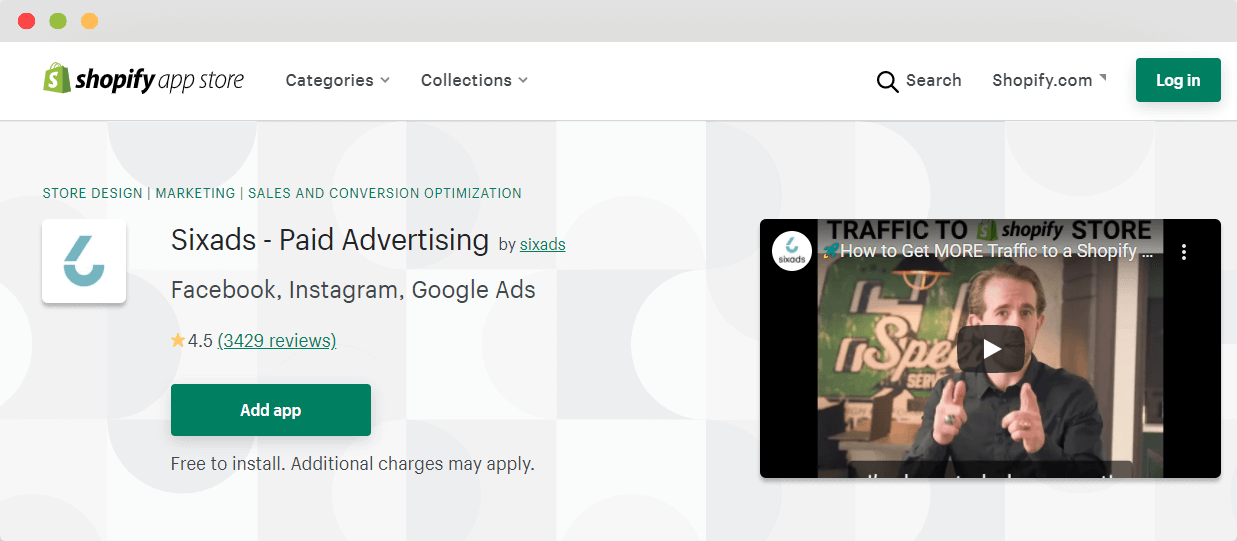Viewport: 1237px width, 541px height.
Task: Click the Facebook, Instagram, Google Ads subtitle
Action: (353, 290)
